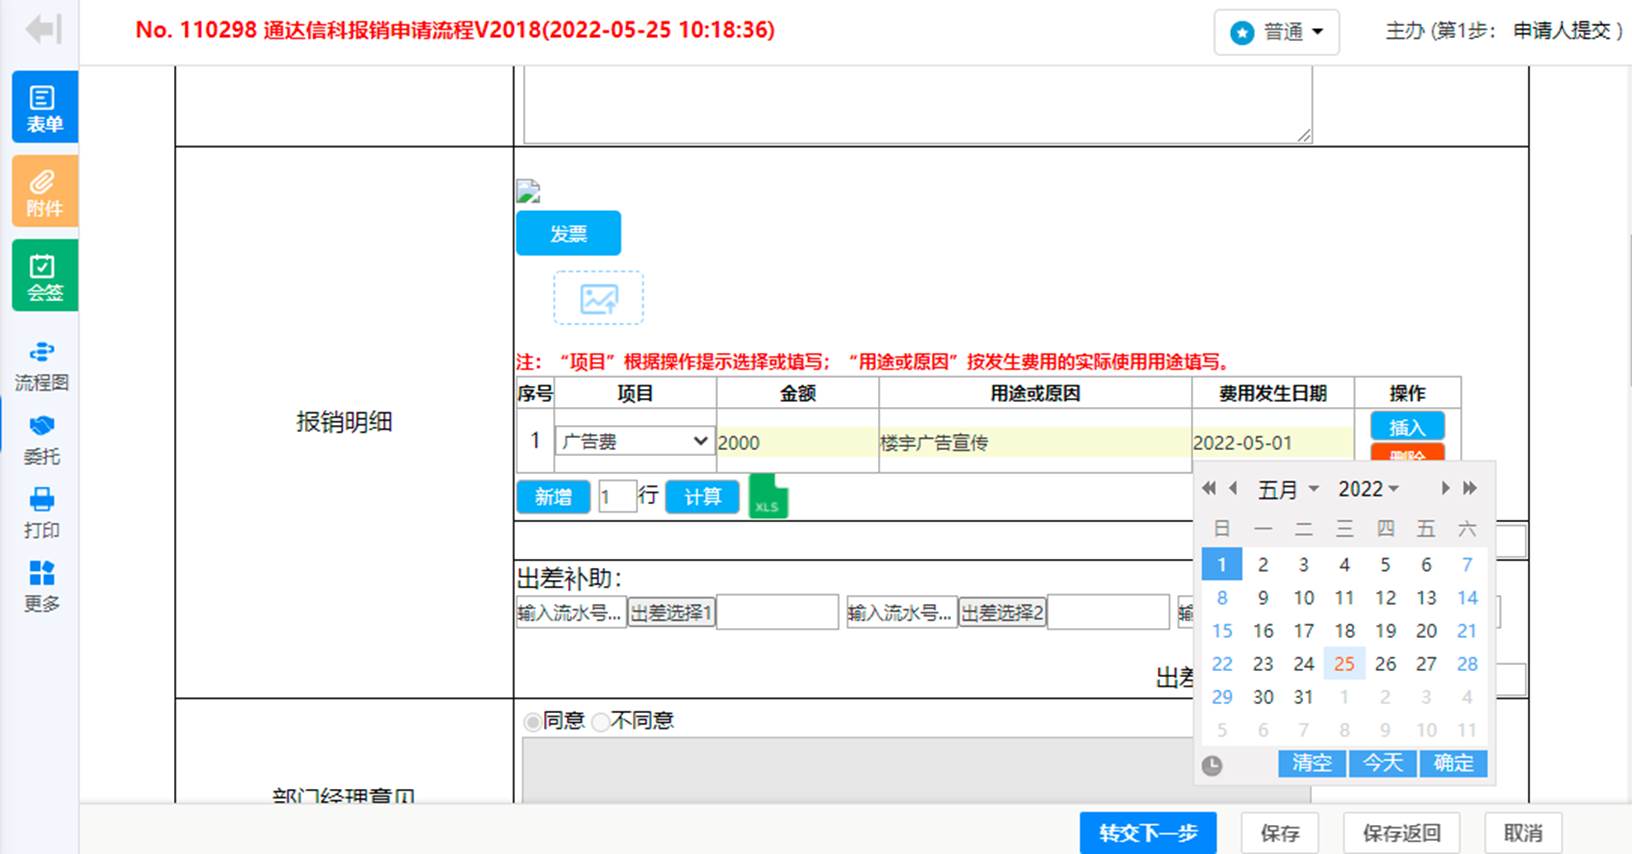Select day 10 in the calendar
The width and height of the screenshot is (1632, 854).
coord(1303,597)
